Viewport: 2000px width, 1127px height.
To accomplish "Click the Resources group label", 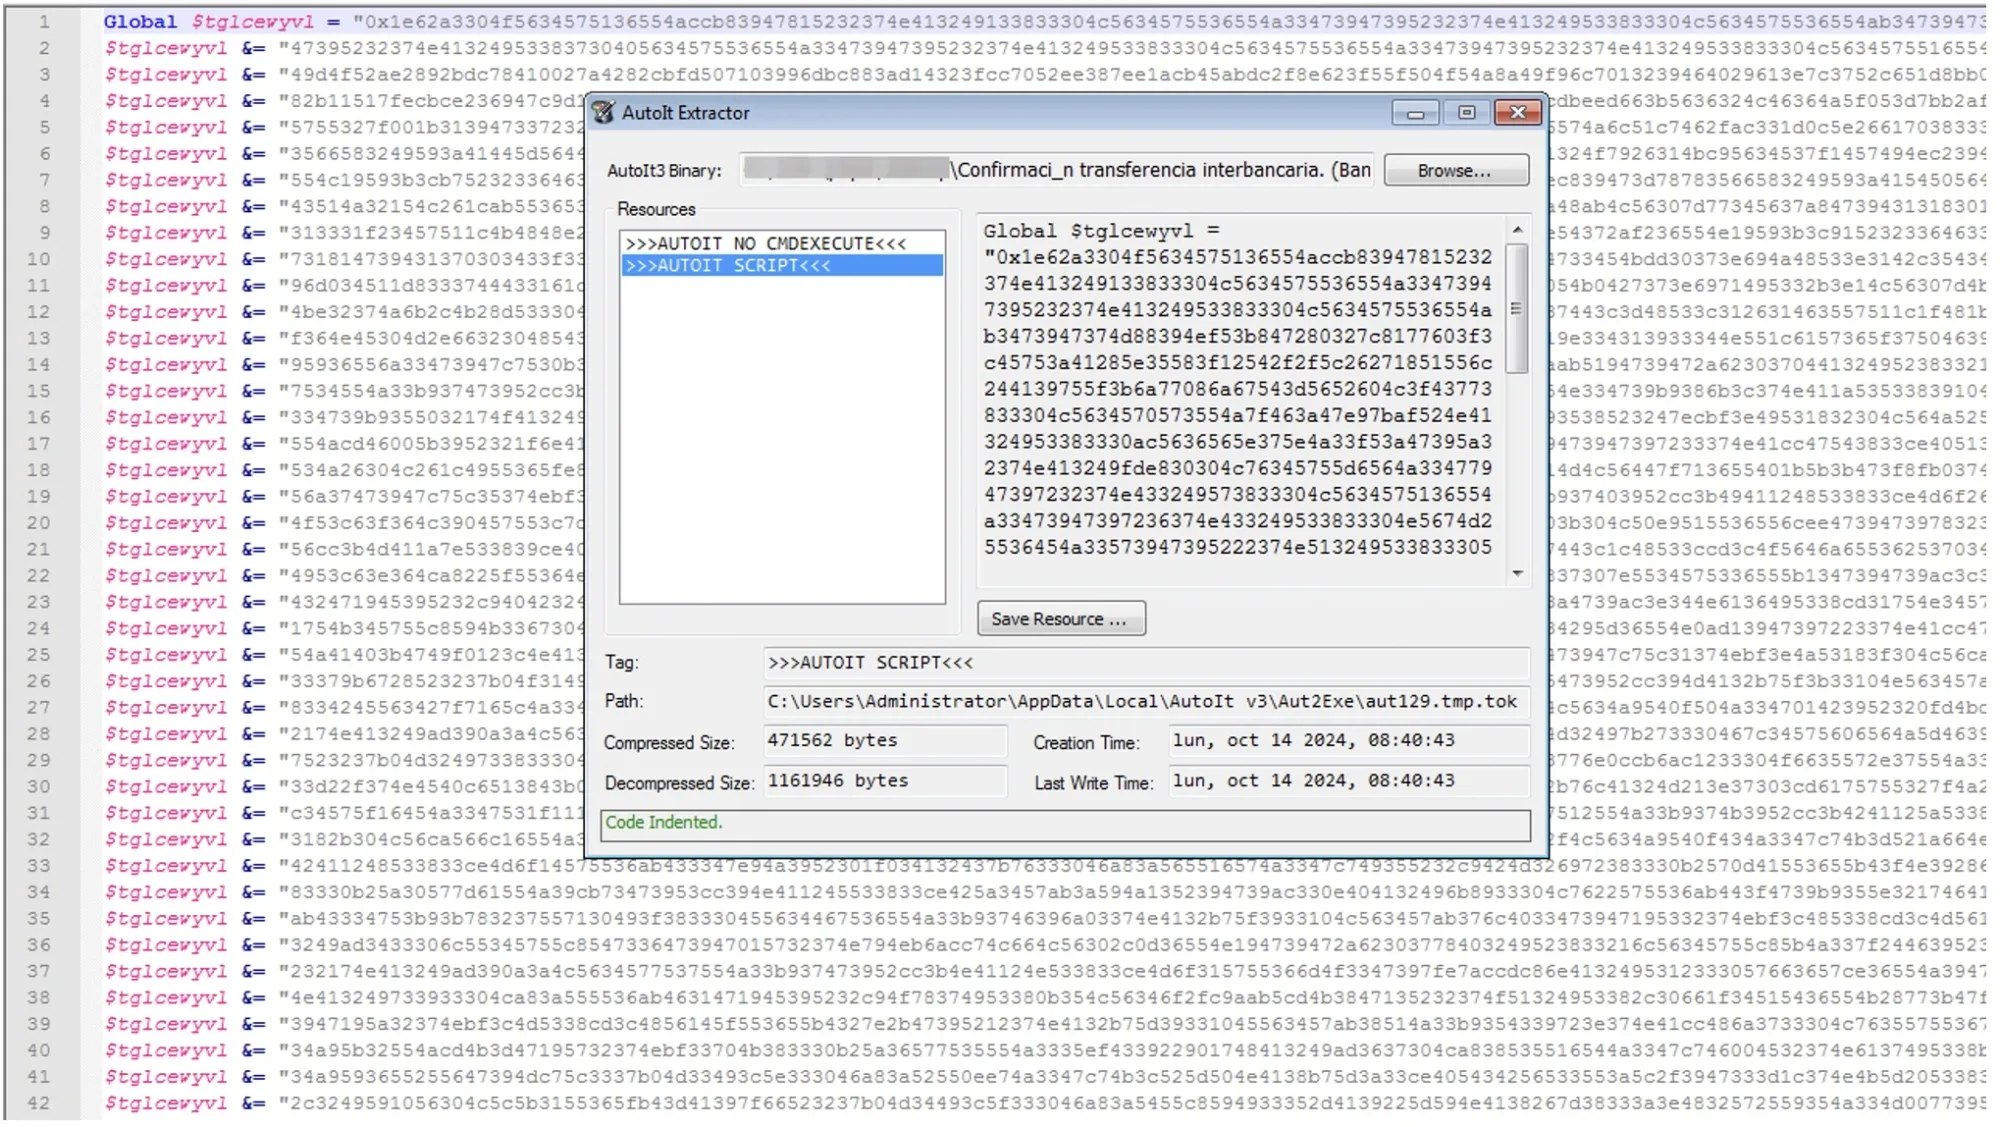I will [656, 209].
